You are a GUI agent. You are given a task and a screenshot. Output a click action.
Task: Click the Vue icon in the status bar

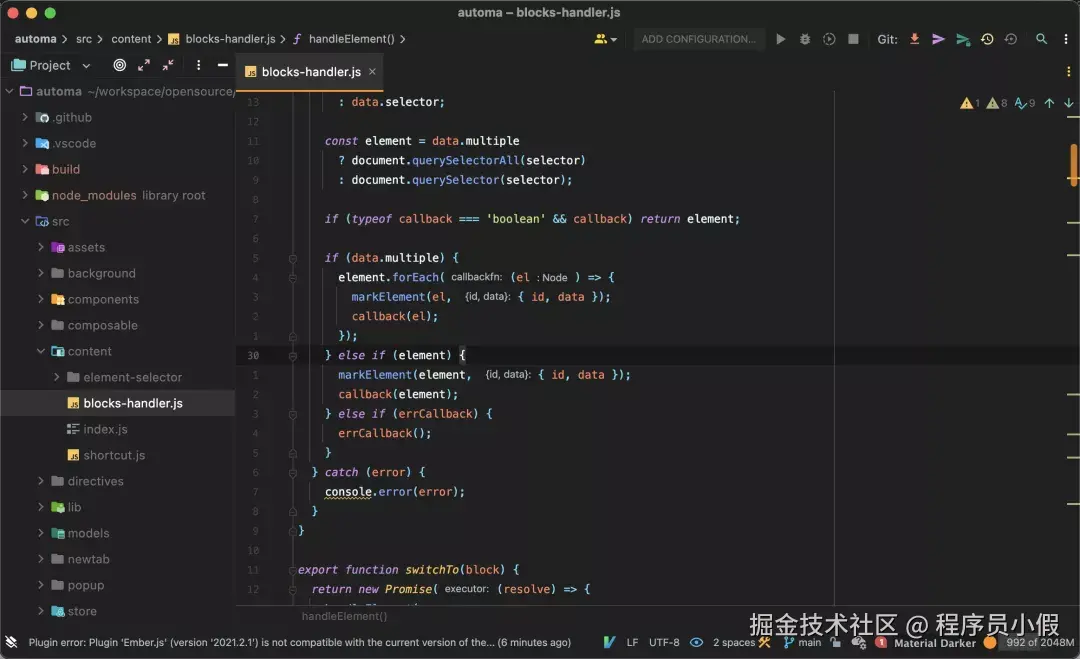[x=609, y=642]
